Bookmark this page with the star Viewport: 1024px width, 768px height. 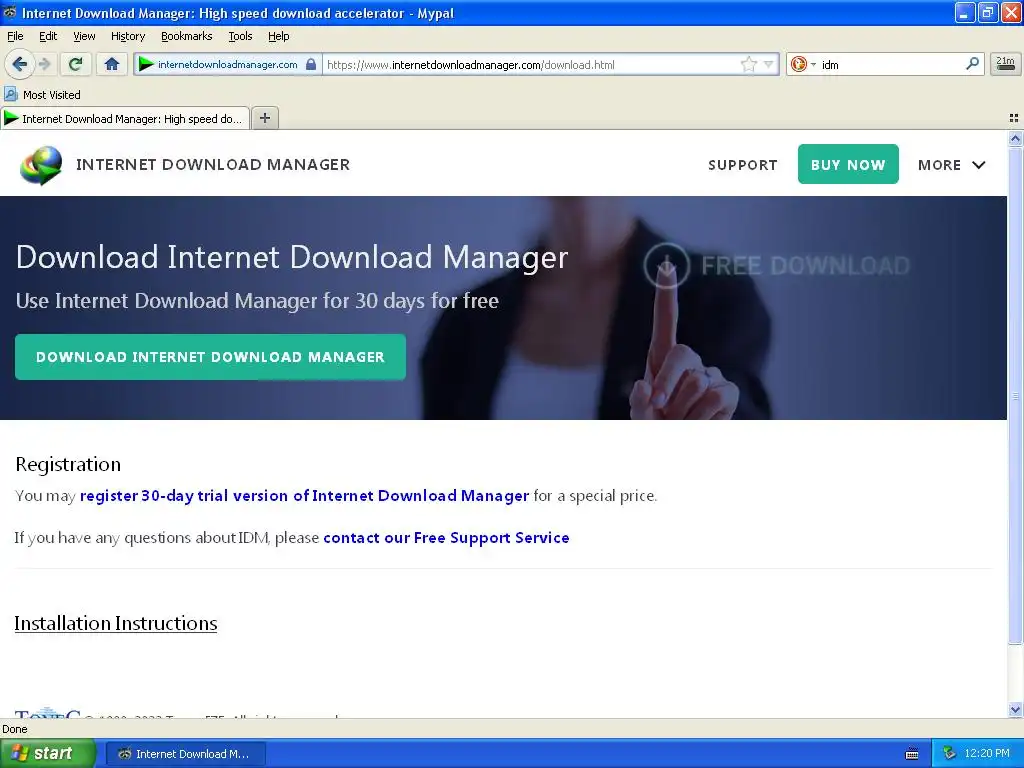pyautogui.click(x=748, y=64)
